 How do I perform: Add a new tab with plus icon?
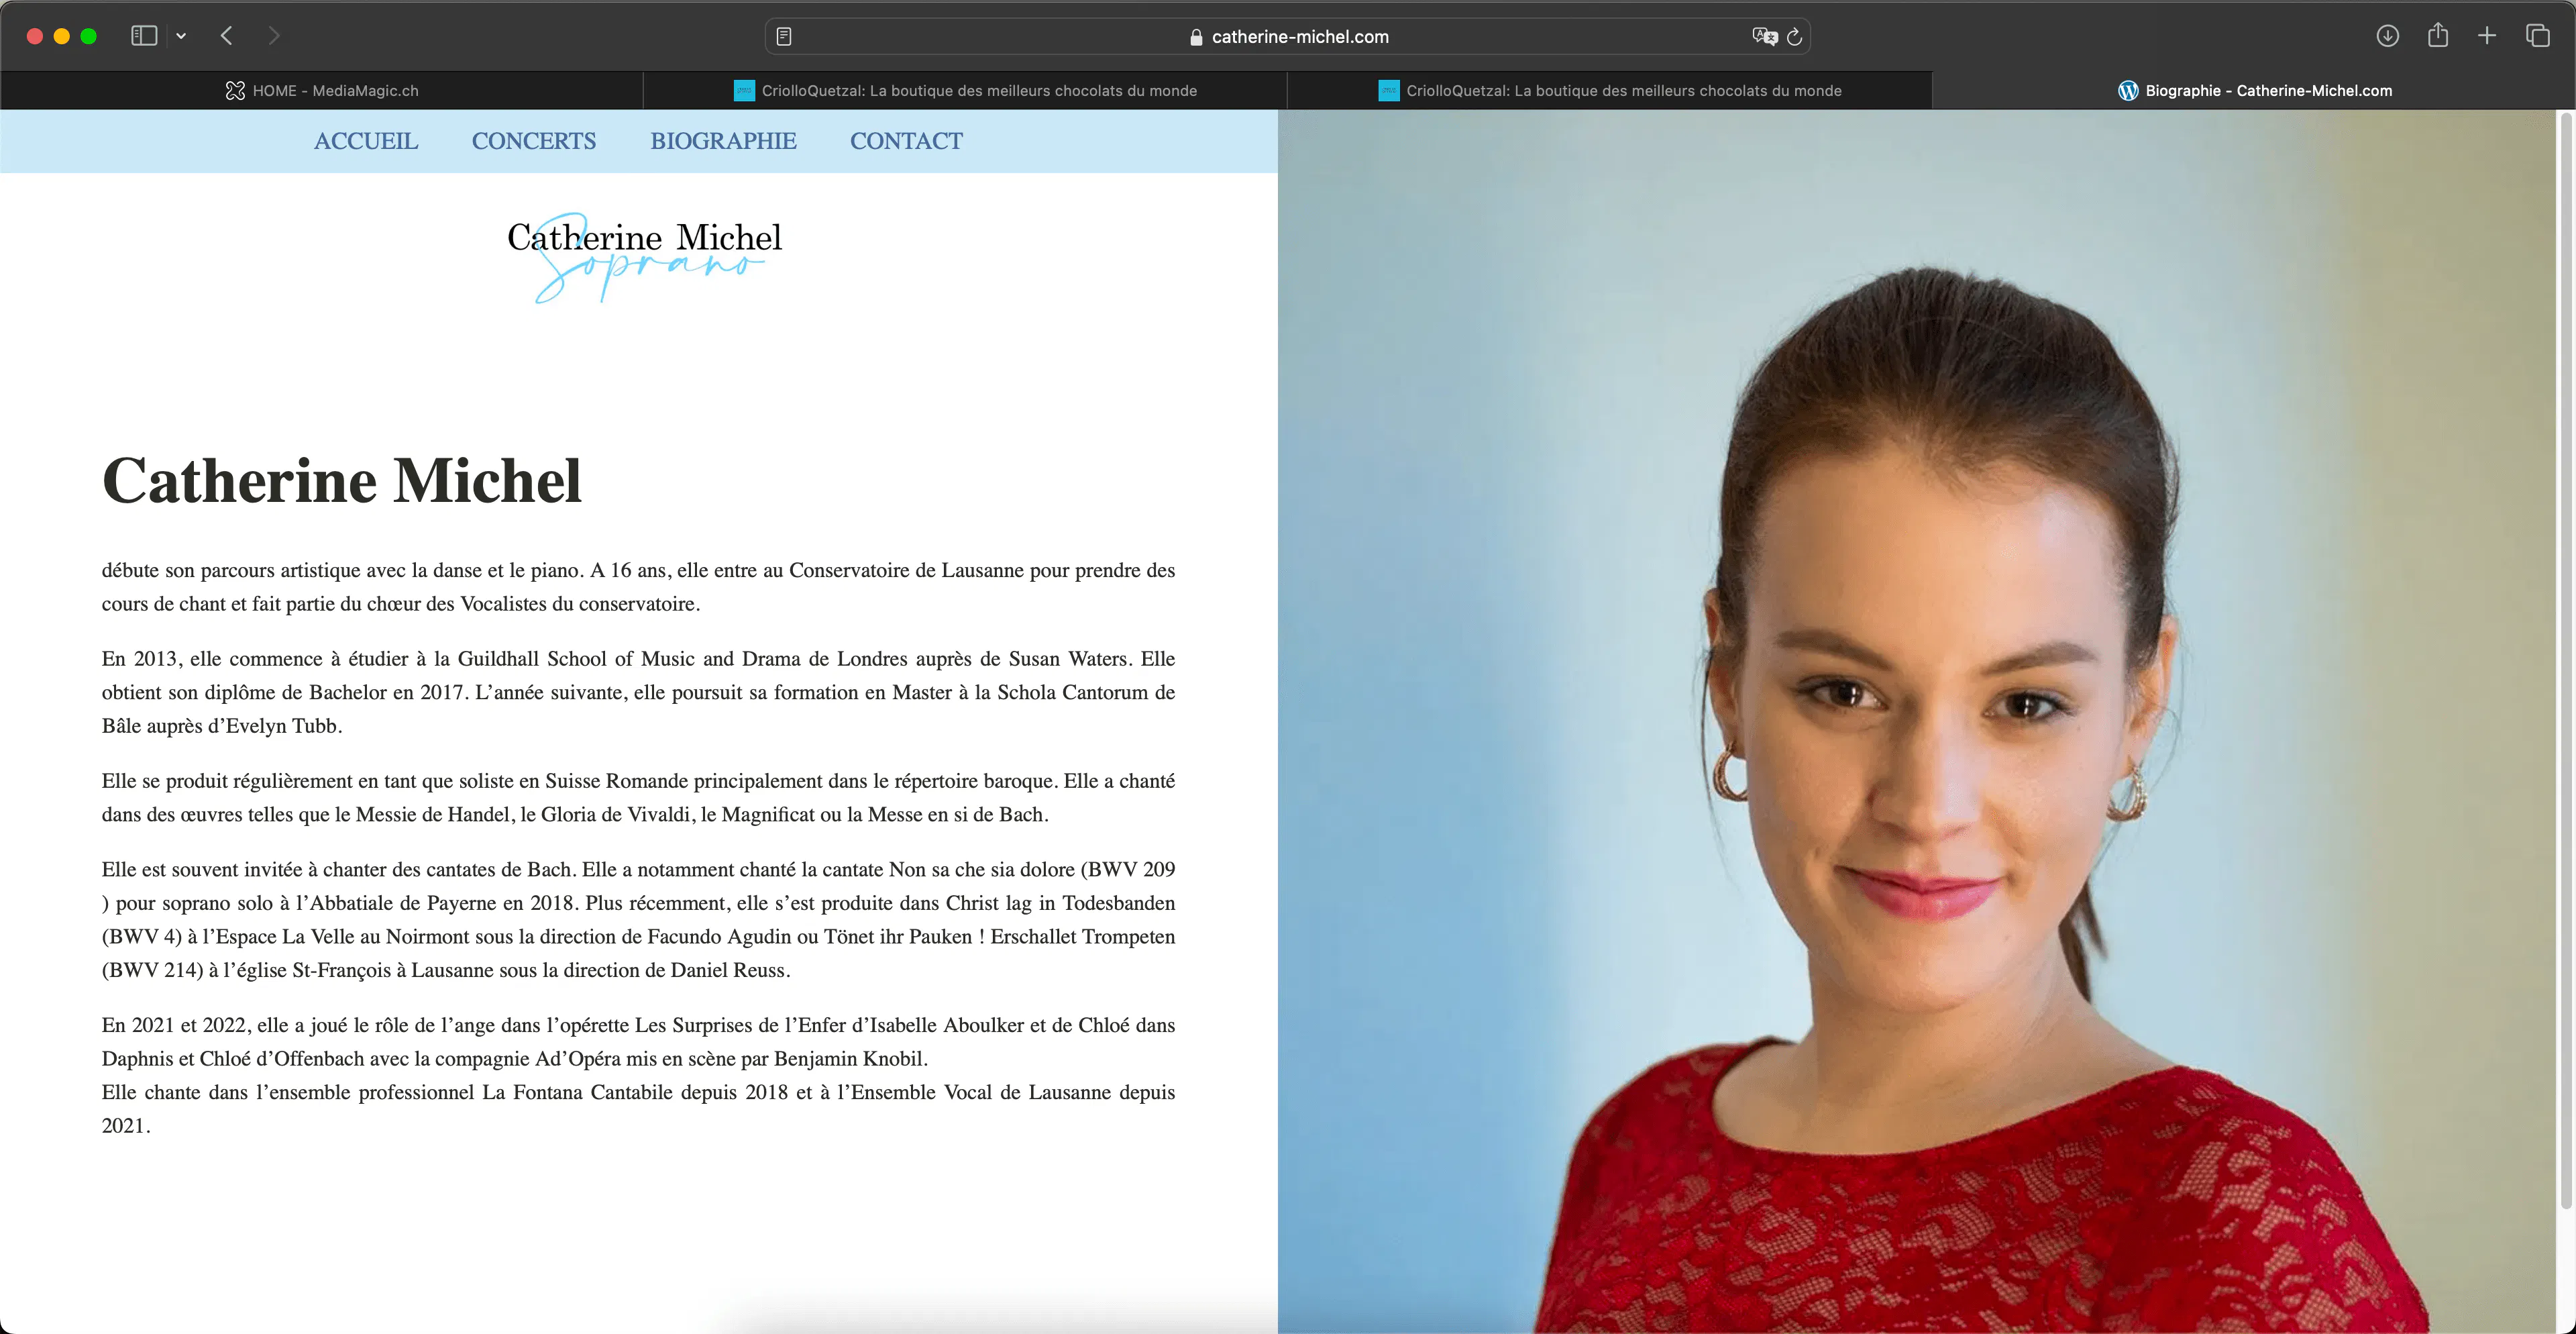coord(2487,36)
